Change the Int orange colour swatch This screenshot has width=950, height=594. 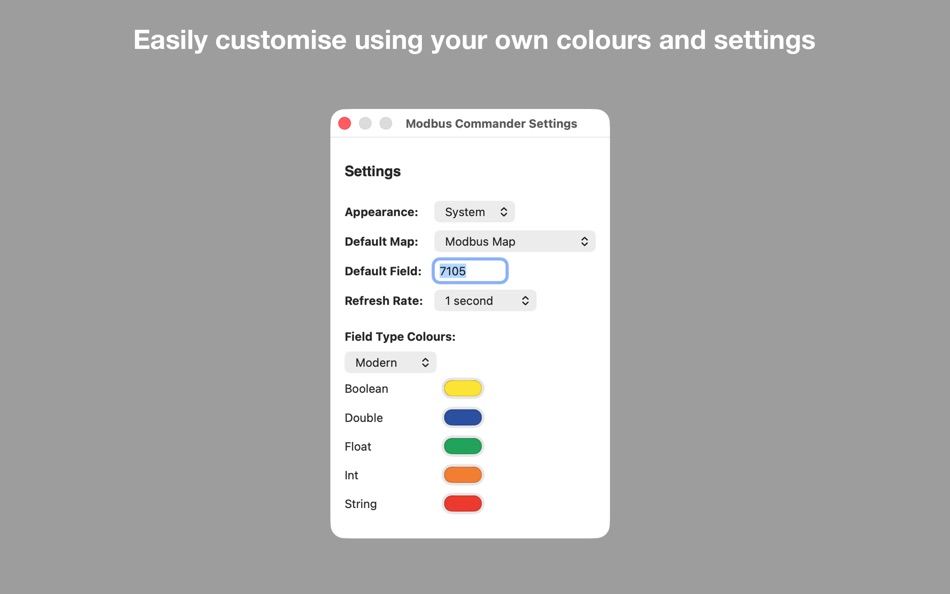pyautogui.click(x=462, y=474)
